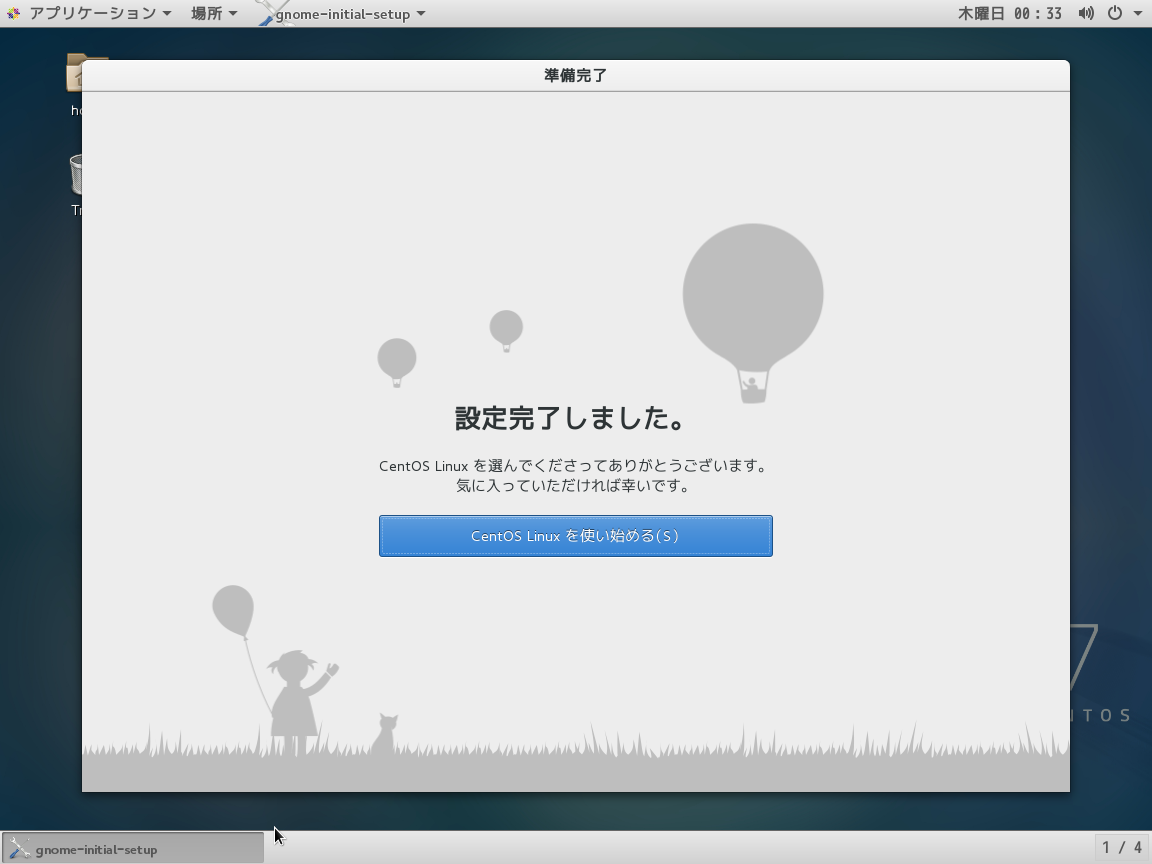
Task: Open the clock showing 木曜日 00:33
Action: (x=1009, y=13)
